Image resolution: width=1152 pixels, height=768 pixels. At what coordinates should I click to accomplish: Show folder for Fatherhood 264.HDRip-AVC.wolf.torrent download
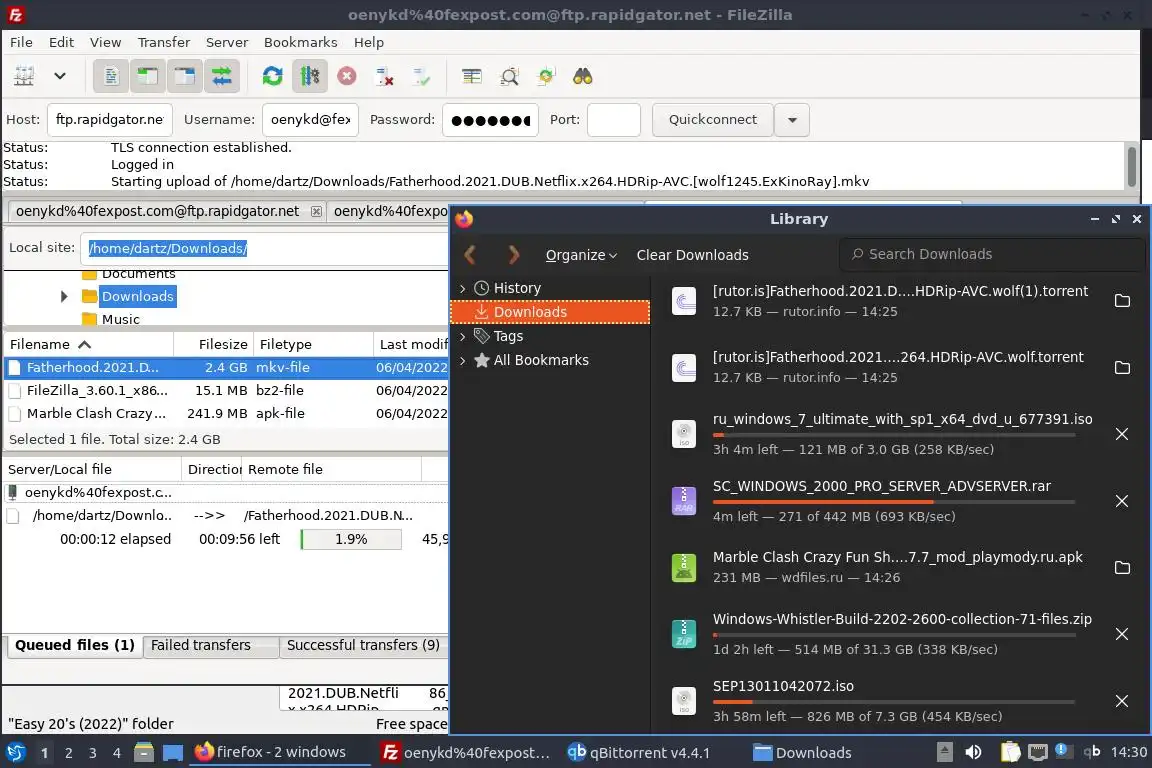click(x=1121, y=367)
